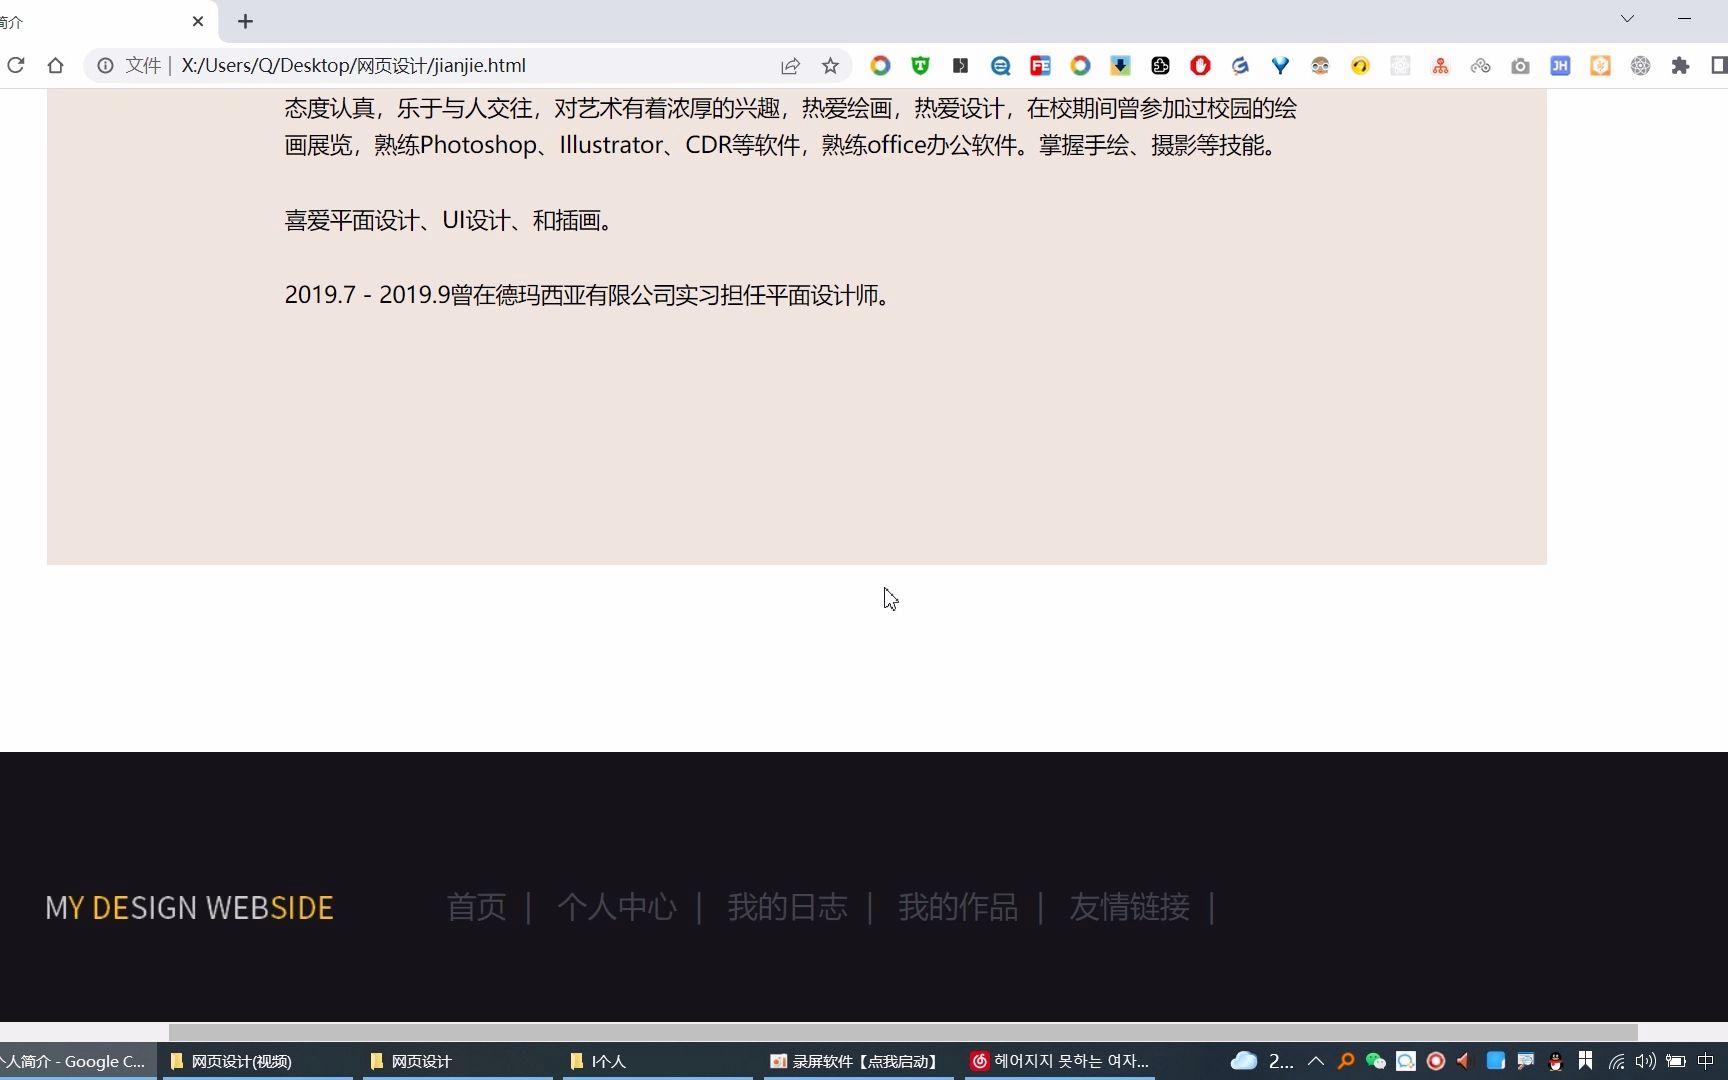The height and width of the screenshot is (1080, 1728).
Task: Open 友情链接 footer link
Action: 1129,907
